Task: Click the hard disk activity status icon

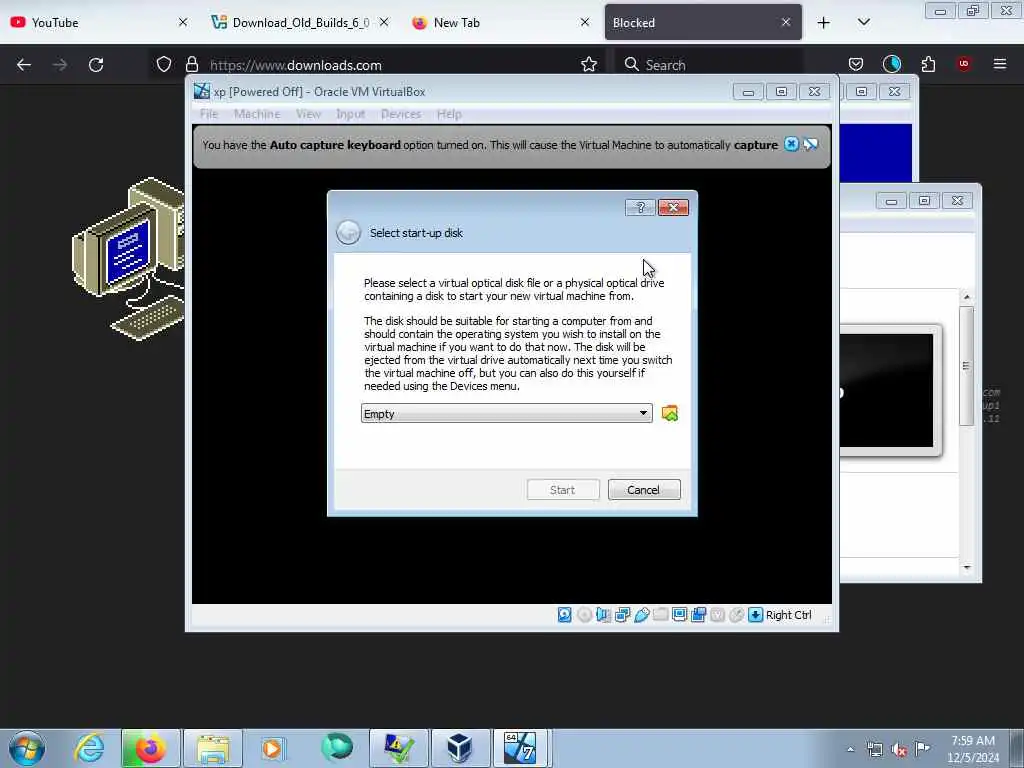Action: click(x=564, y=615)
